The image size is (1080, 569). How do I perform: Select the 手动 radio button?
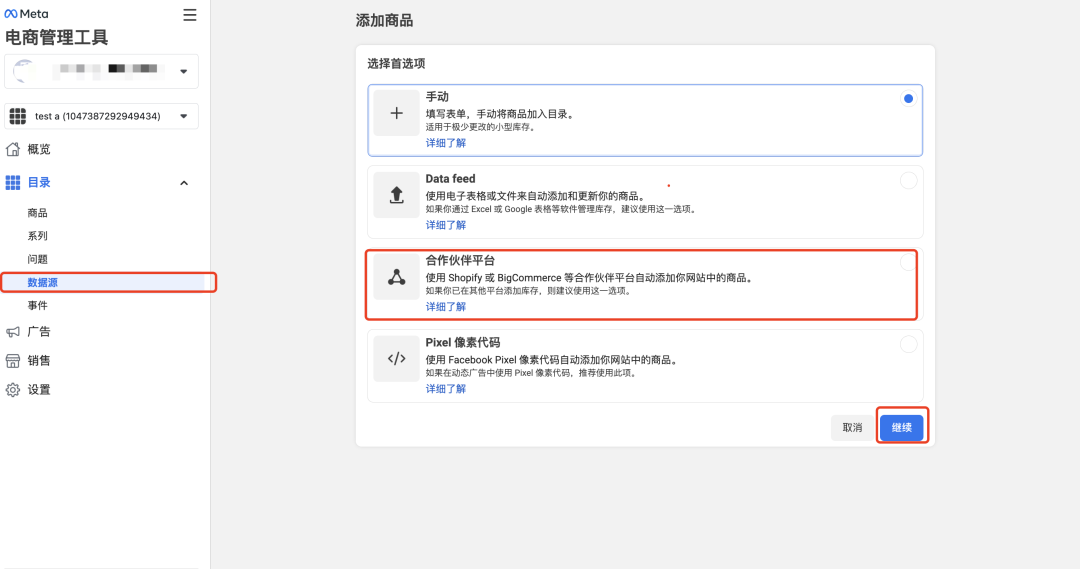coord(908,99)
